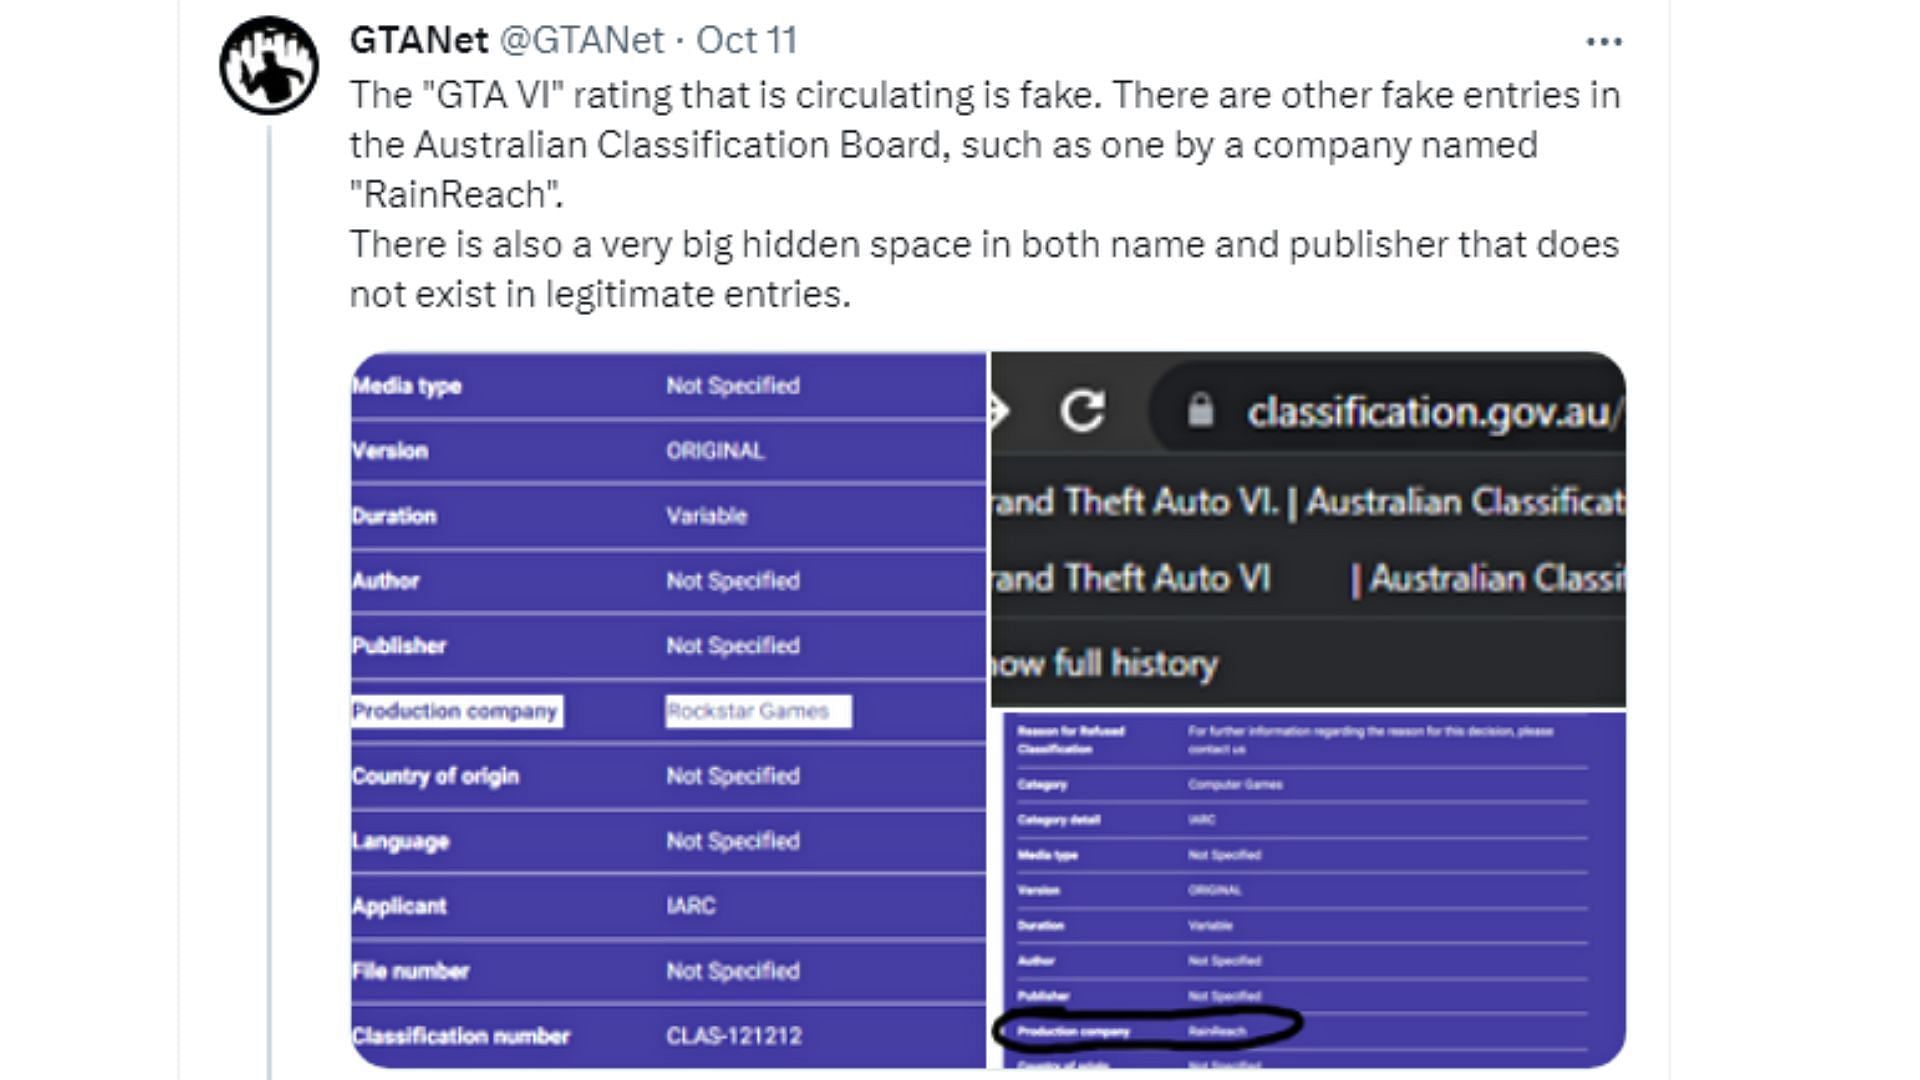Click the browser reload icon in screenshot
Screen dimensions: 1920x1080
1082,410
